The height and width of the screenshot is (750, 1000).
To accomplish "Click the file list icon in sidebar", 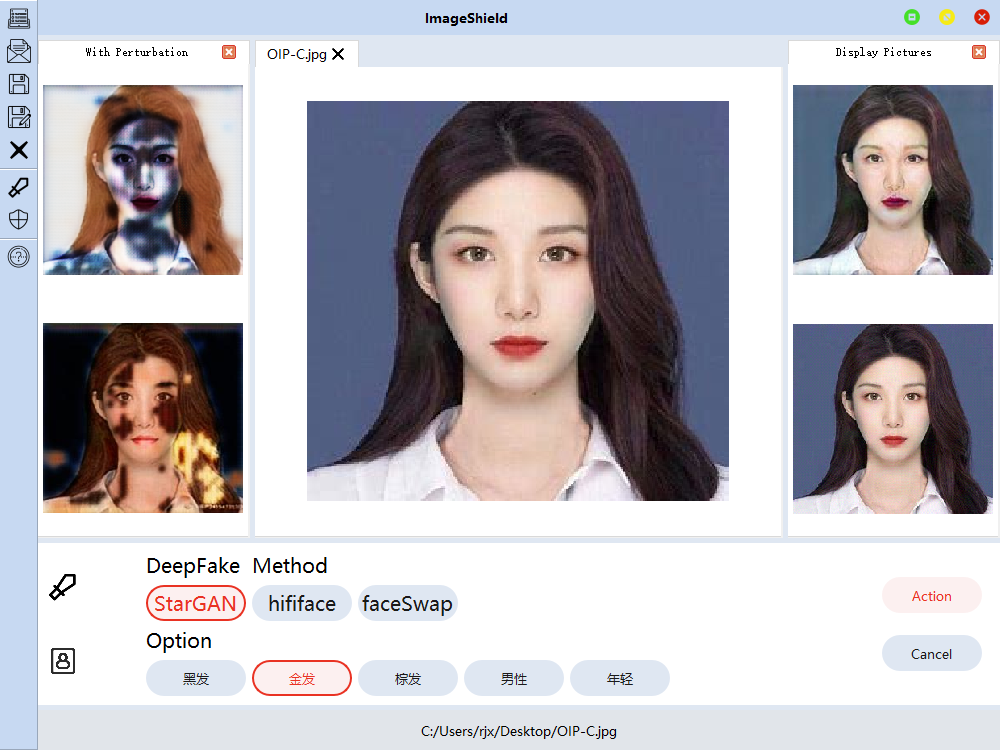I will point(18,17).
